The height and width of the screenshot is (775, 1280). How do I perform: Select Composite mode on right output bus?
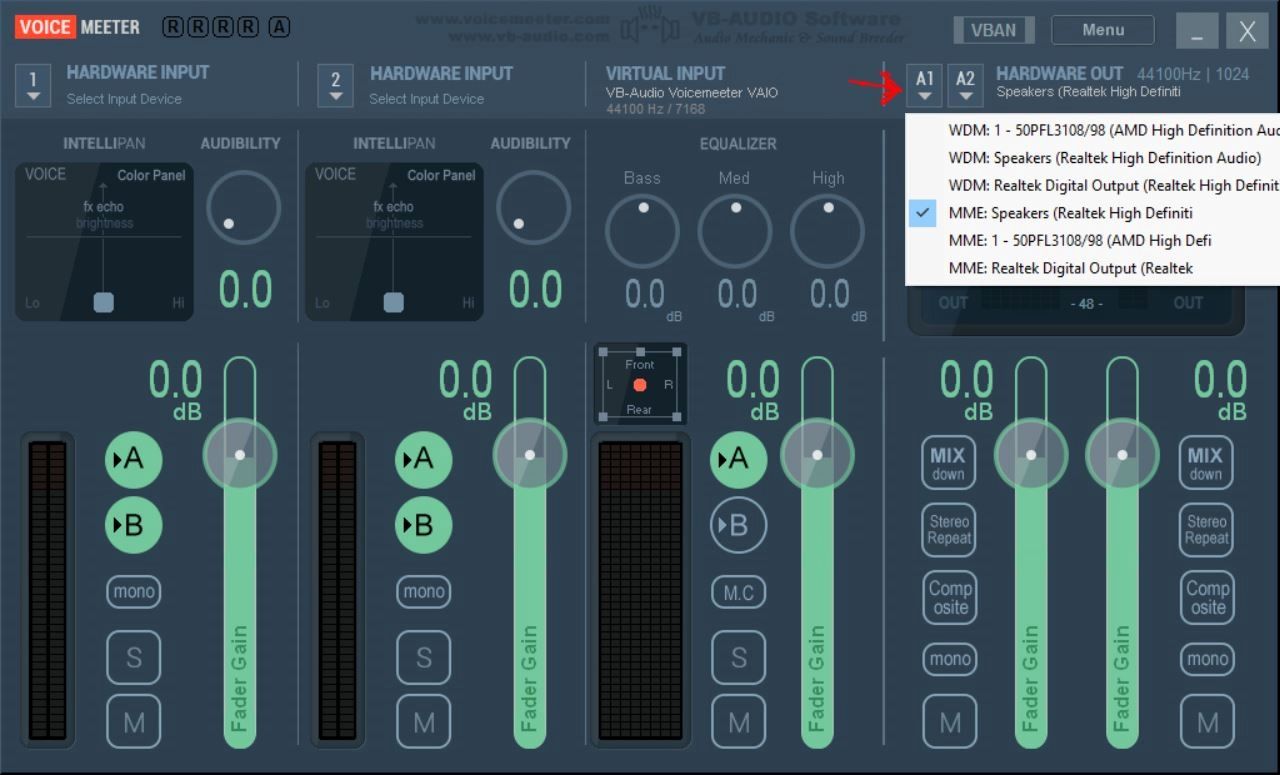click(x=1206, y=597)
